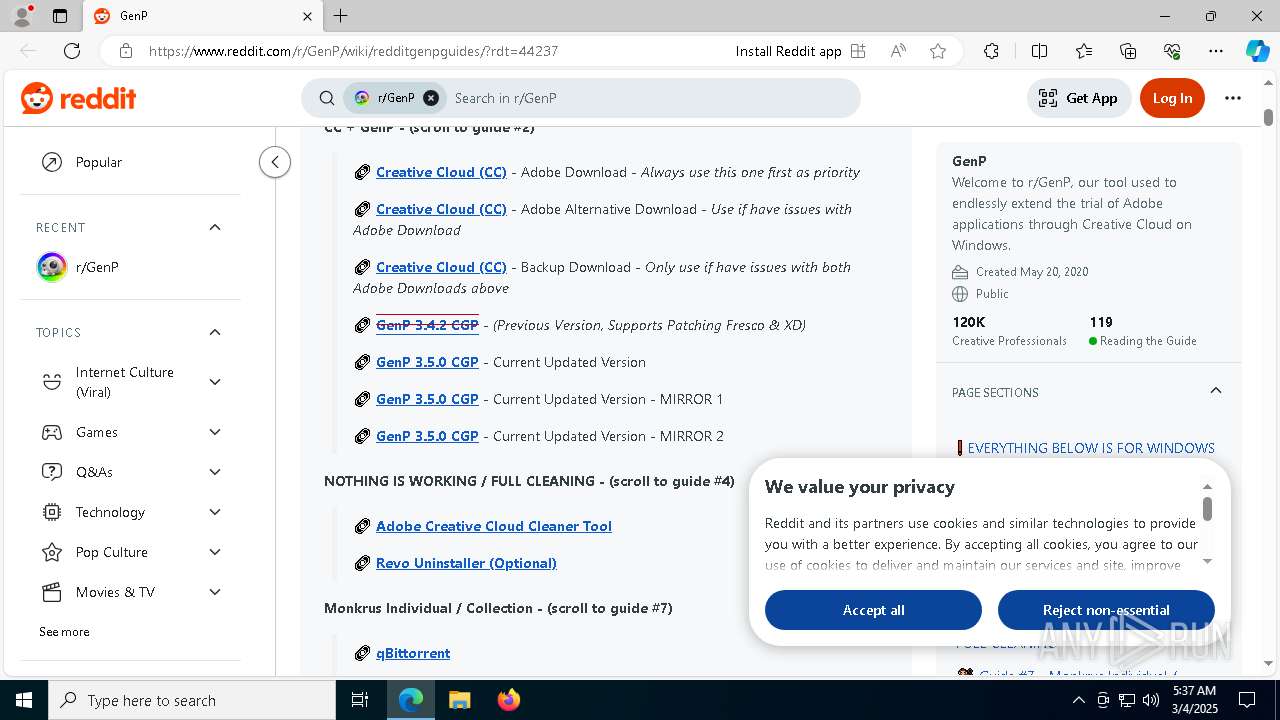Open Creative Cloud Adobe Alternative Download link
Image resolution: width=1280 pixels, height=720 pixels.
click(x=441, y=209)
